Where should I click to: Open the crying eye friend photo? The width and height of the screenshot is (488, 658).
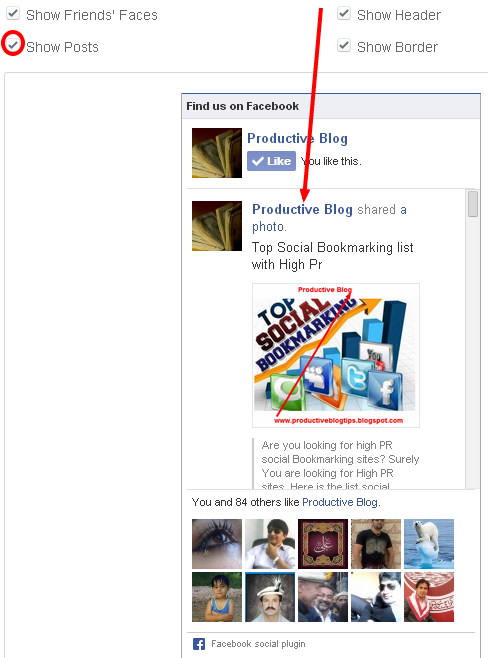(217, 544)
